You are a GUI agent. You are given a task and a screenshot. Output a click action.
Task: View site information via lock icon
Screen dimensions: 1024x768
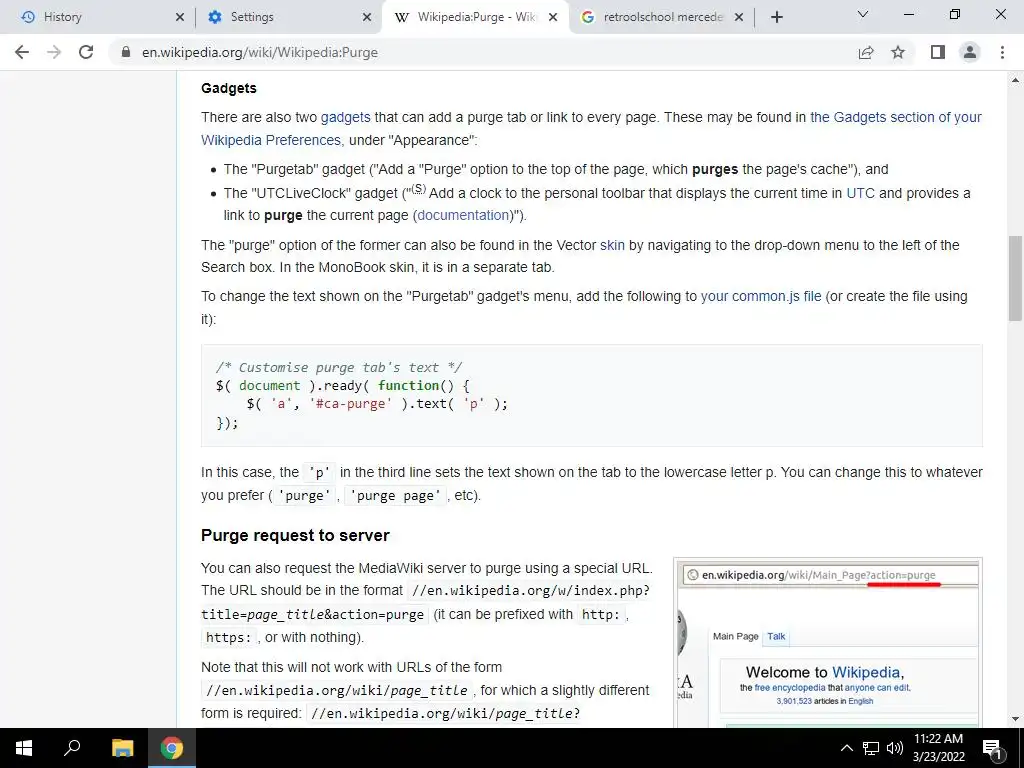tap(126, 52)
